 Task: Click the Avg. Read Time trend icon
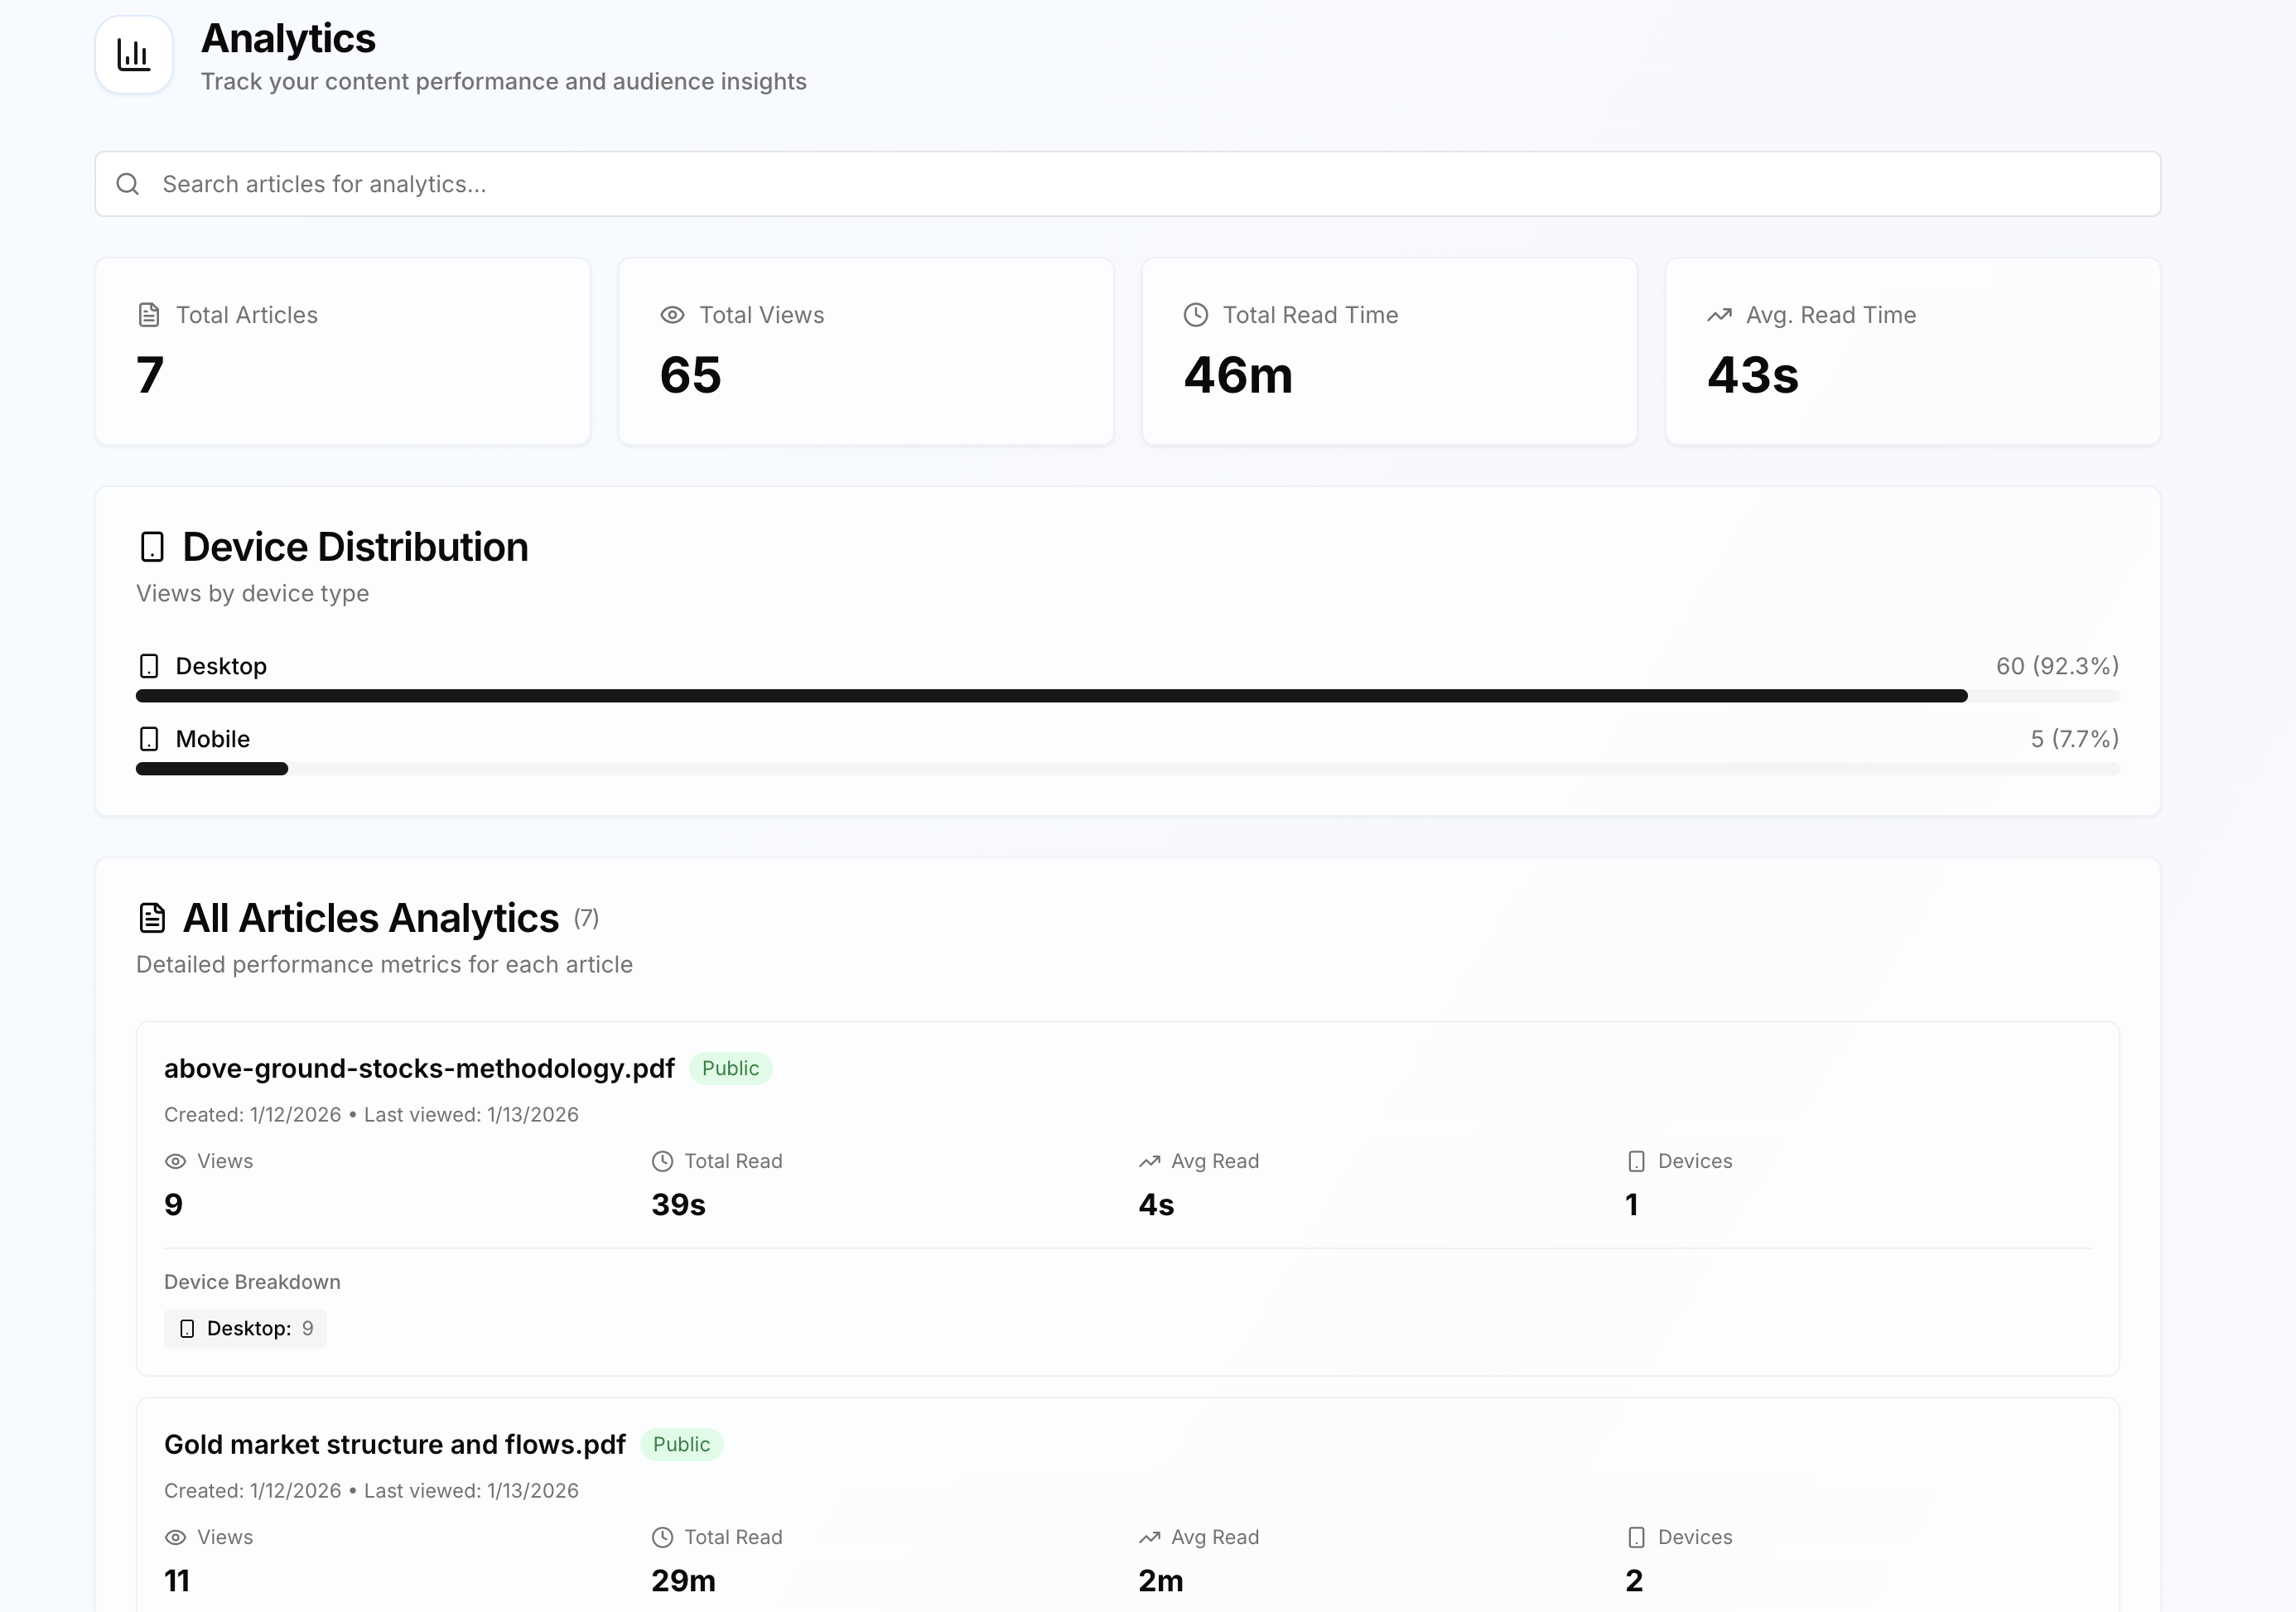(x=1719, y=315)
